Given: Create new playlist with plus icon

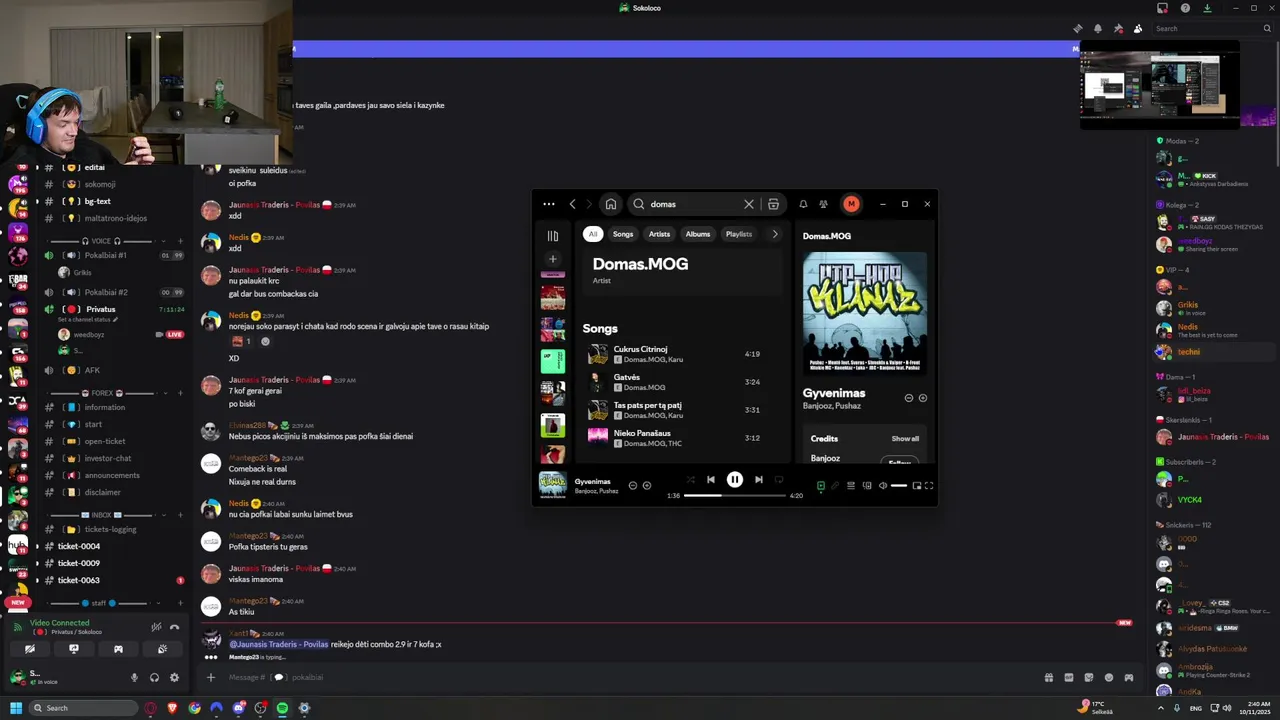Looking at the screenshot, I should 552,259.
